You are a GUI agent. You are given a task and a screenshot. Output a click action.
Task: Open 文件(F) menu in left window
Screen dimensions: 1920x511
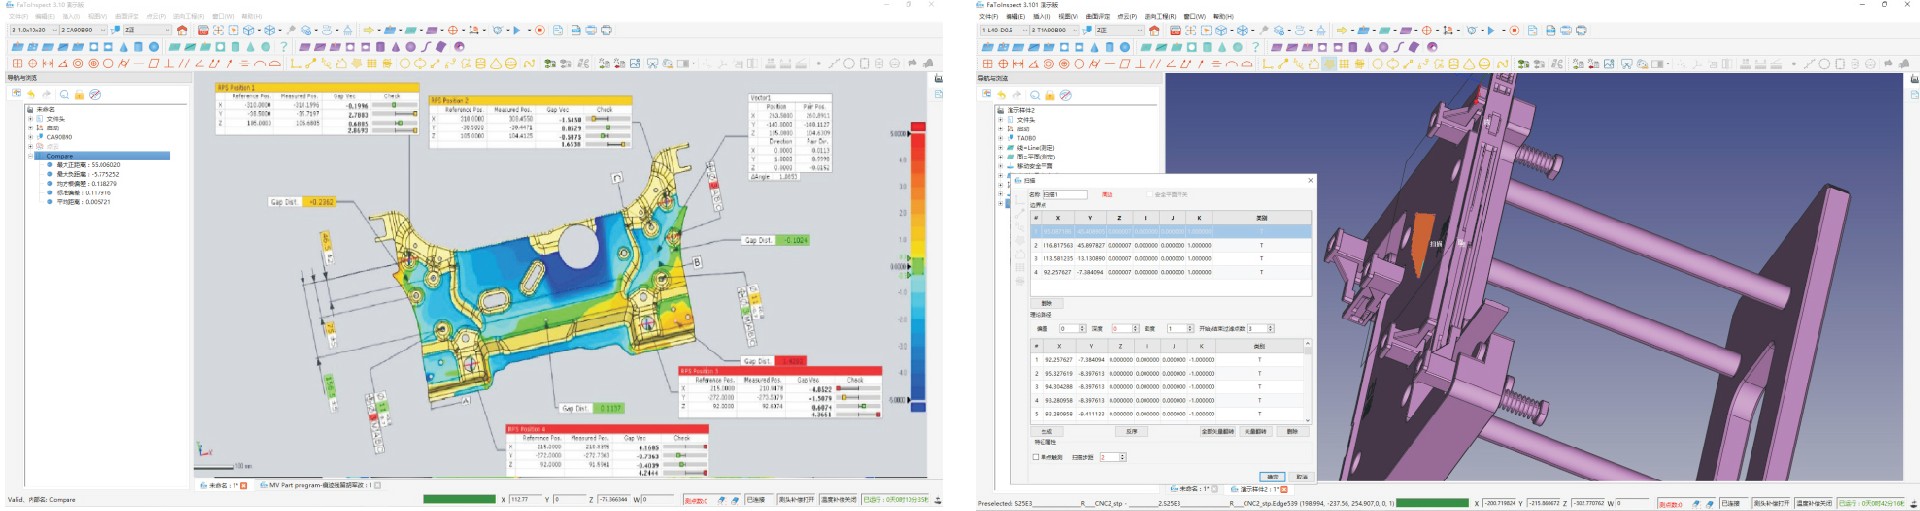tap(18, 16)
